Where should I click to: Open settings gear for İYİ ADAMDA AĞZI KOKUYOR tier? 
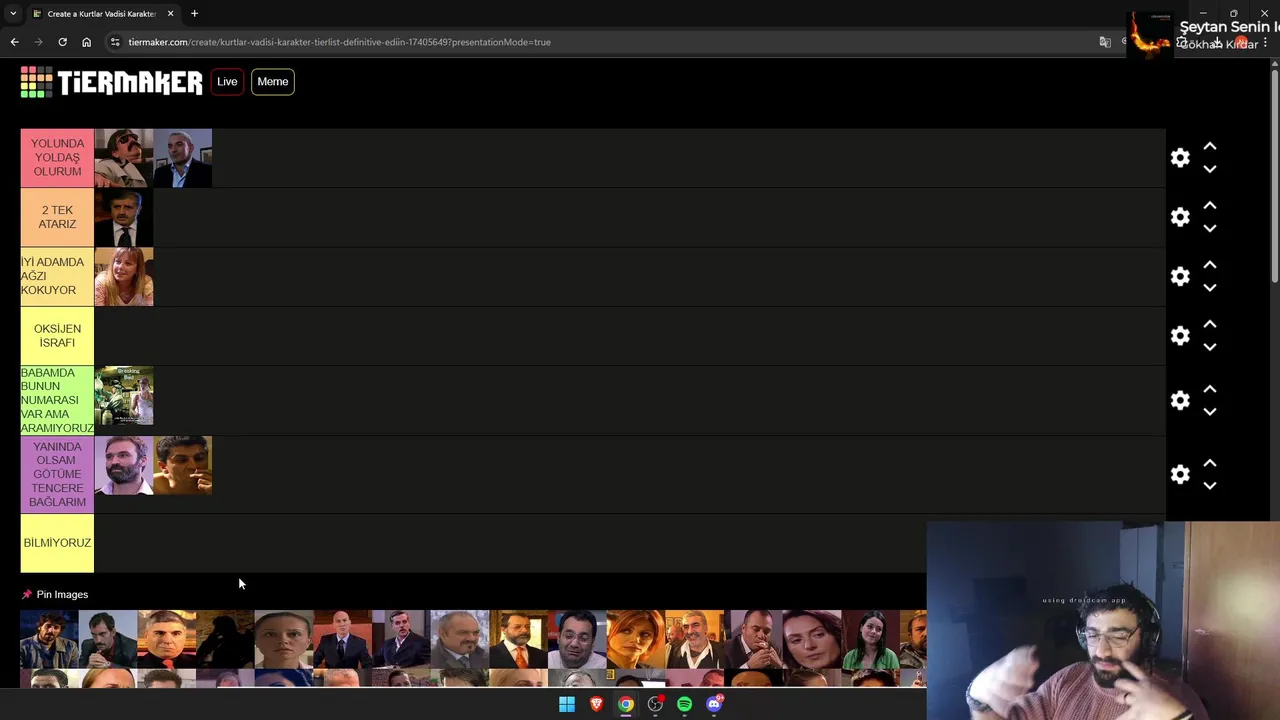click(x=1180, y=276)
